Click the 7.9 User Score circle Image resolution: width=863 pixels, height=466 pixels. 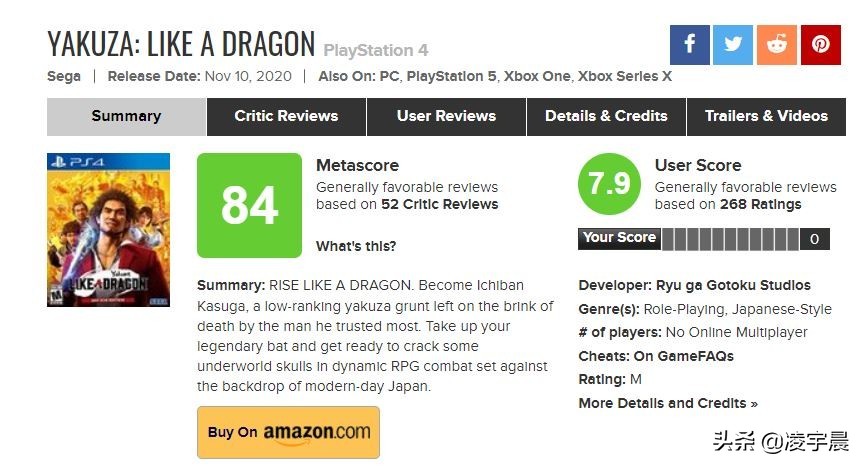coord(609,184)
